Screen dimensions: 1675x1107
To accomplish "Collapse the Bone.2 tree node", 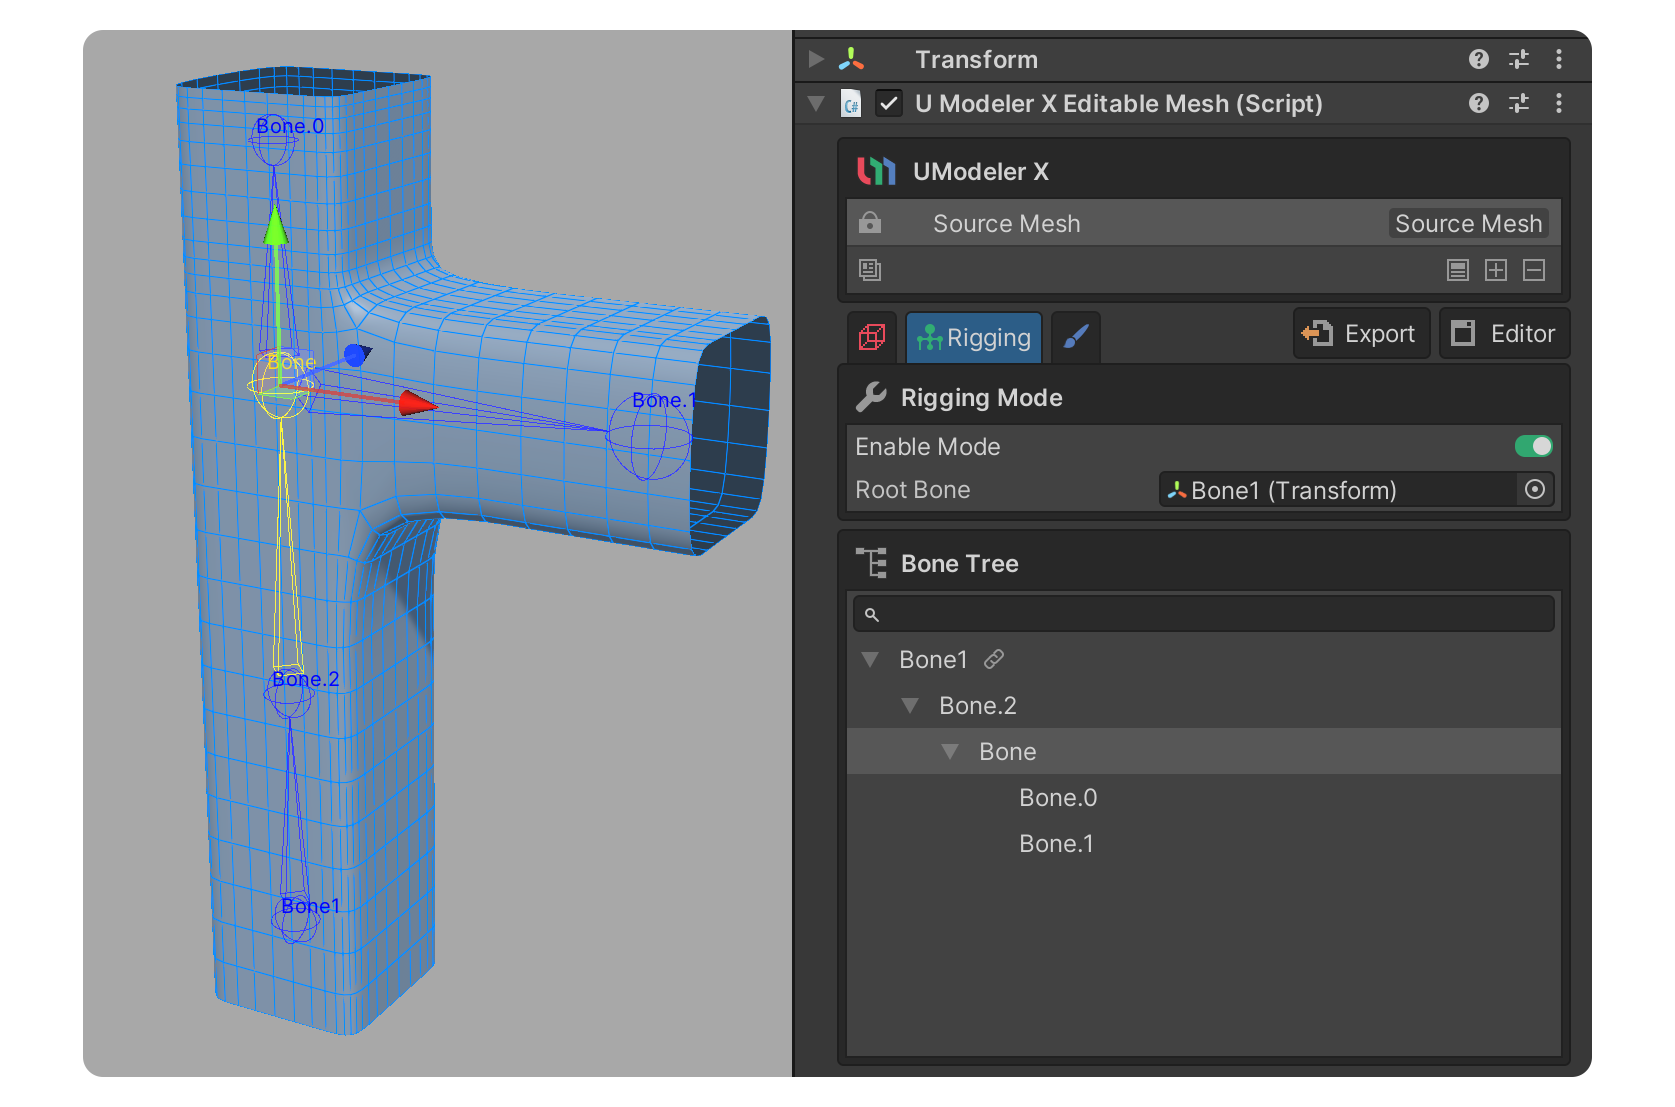I will click(x=910, y=706).
